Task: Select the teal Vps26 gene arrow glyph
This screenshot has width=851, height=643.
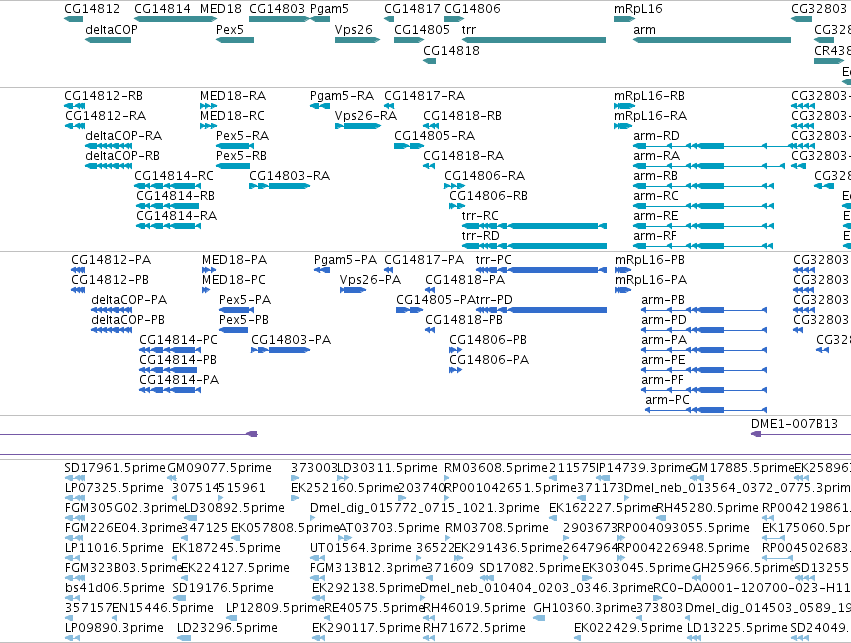Action: 358,40
